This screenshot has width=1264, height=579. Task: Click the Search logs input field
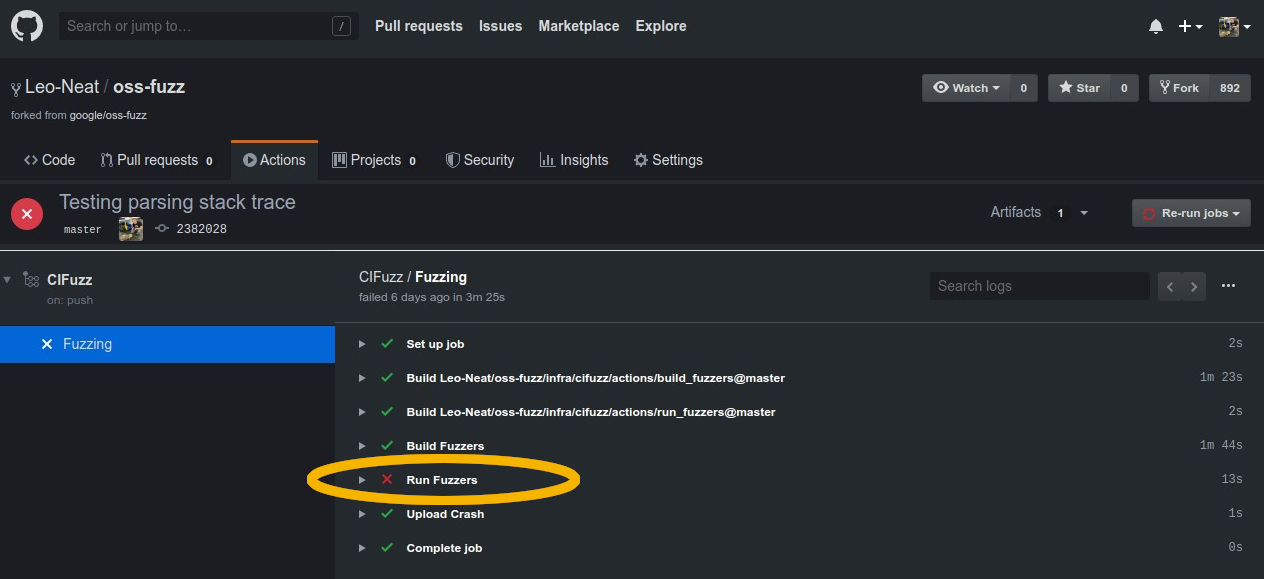coord(1039,286)
